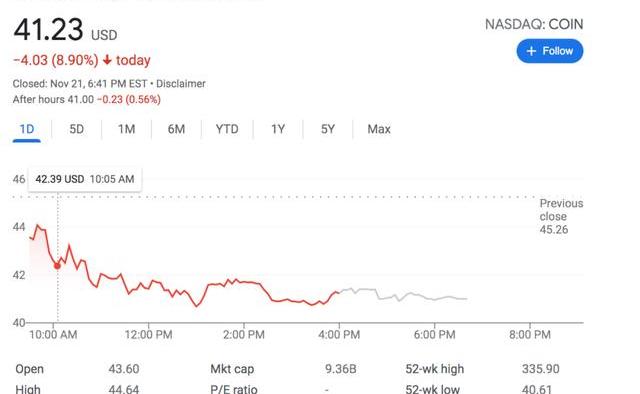640x394 pixels.
Task: Select the 1Y range tab
Action: point(278,129)
